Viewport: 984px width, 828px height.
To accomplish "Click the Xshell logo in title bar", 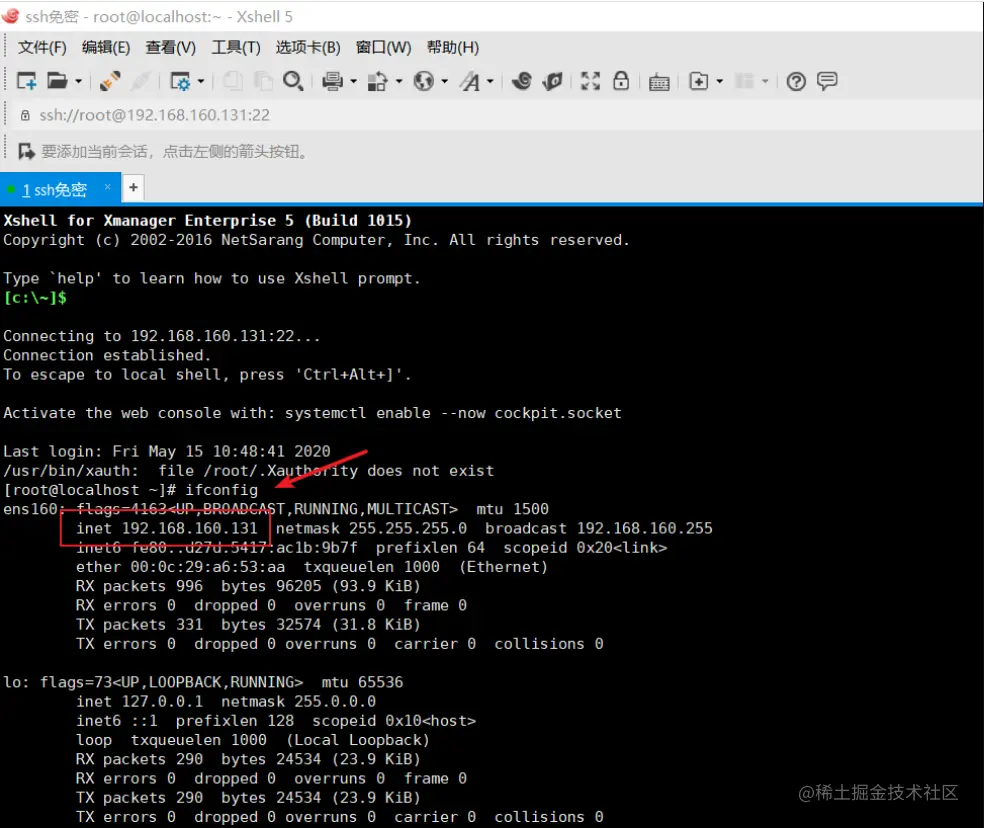I will (11, 15).
